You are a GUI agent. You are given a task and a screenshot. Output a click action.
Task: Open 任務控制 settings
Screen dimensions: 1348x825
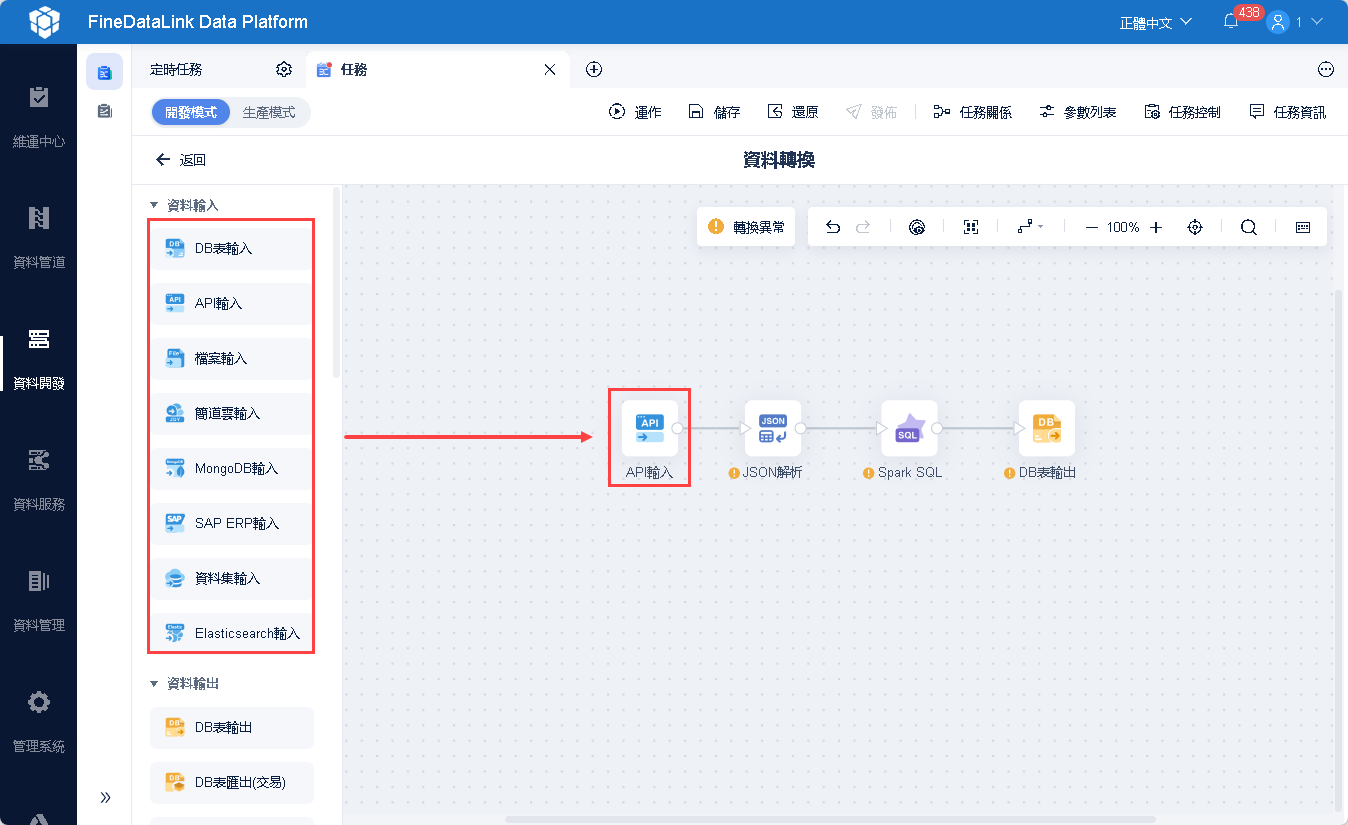1182,112
